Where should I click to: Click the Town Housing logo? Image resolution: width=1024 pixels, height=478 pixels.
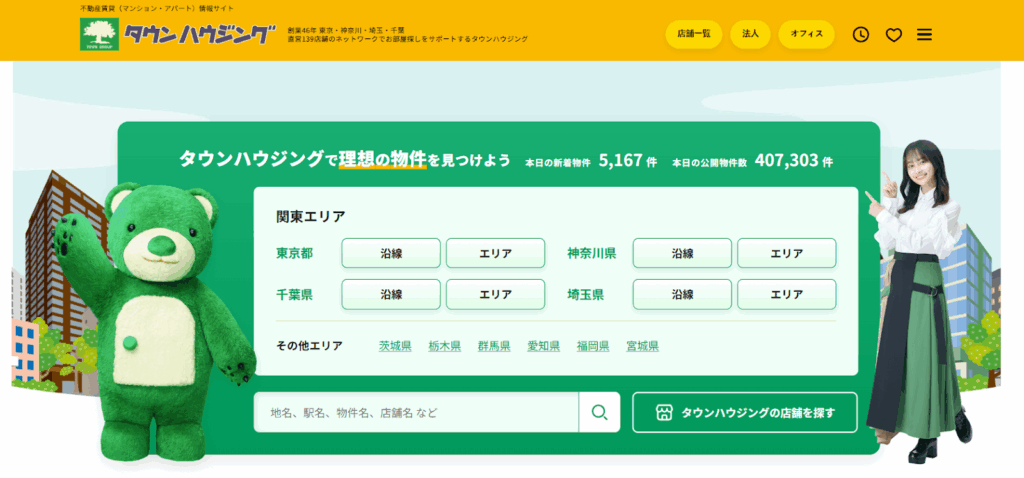[177, 34]
